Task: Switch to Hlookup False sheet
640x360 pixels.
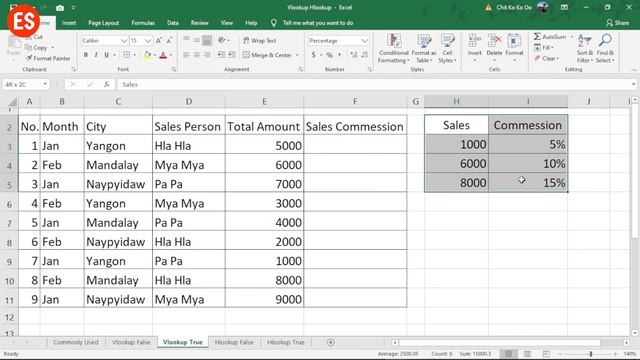Action: pos(234,342)
